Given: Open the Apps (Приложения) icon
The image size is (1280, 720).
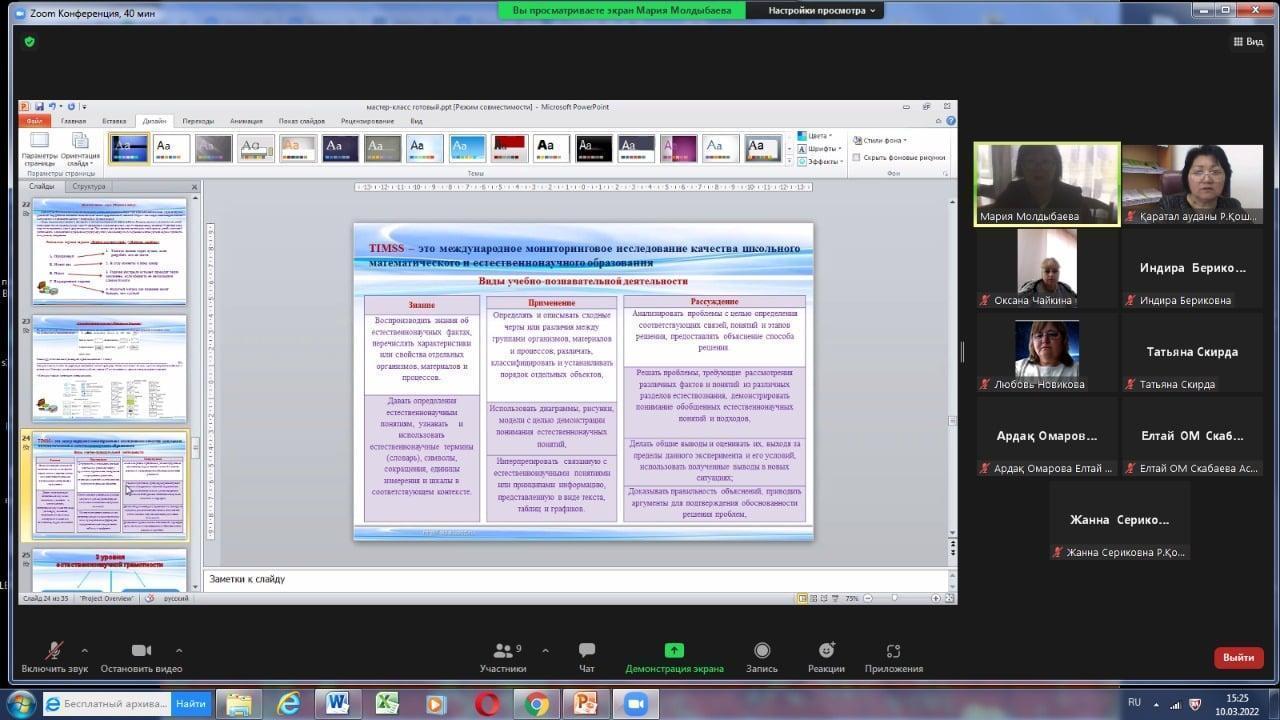Looking at the screenshot, I should click(x=893, y=651).
